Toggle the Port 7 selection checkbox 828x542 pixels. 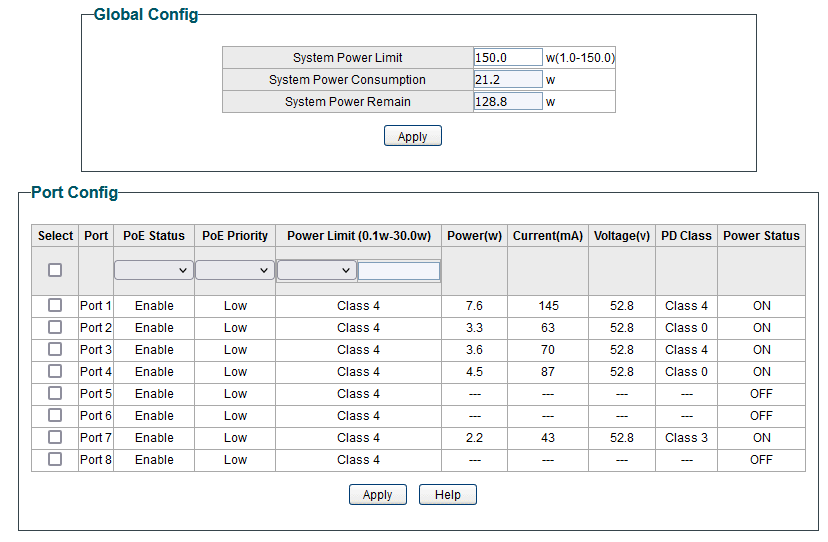55,437
